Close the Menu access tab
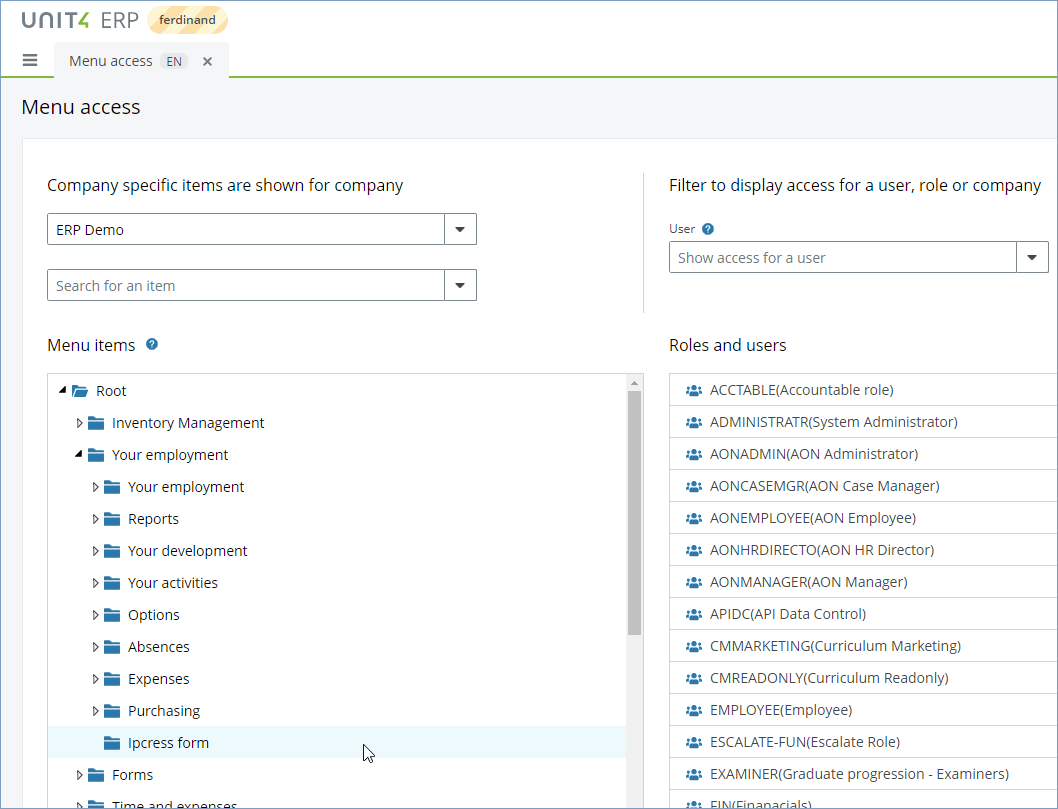The width and height of the screenshot is (1058, 809). (208, 61)
